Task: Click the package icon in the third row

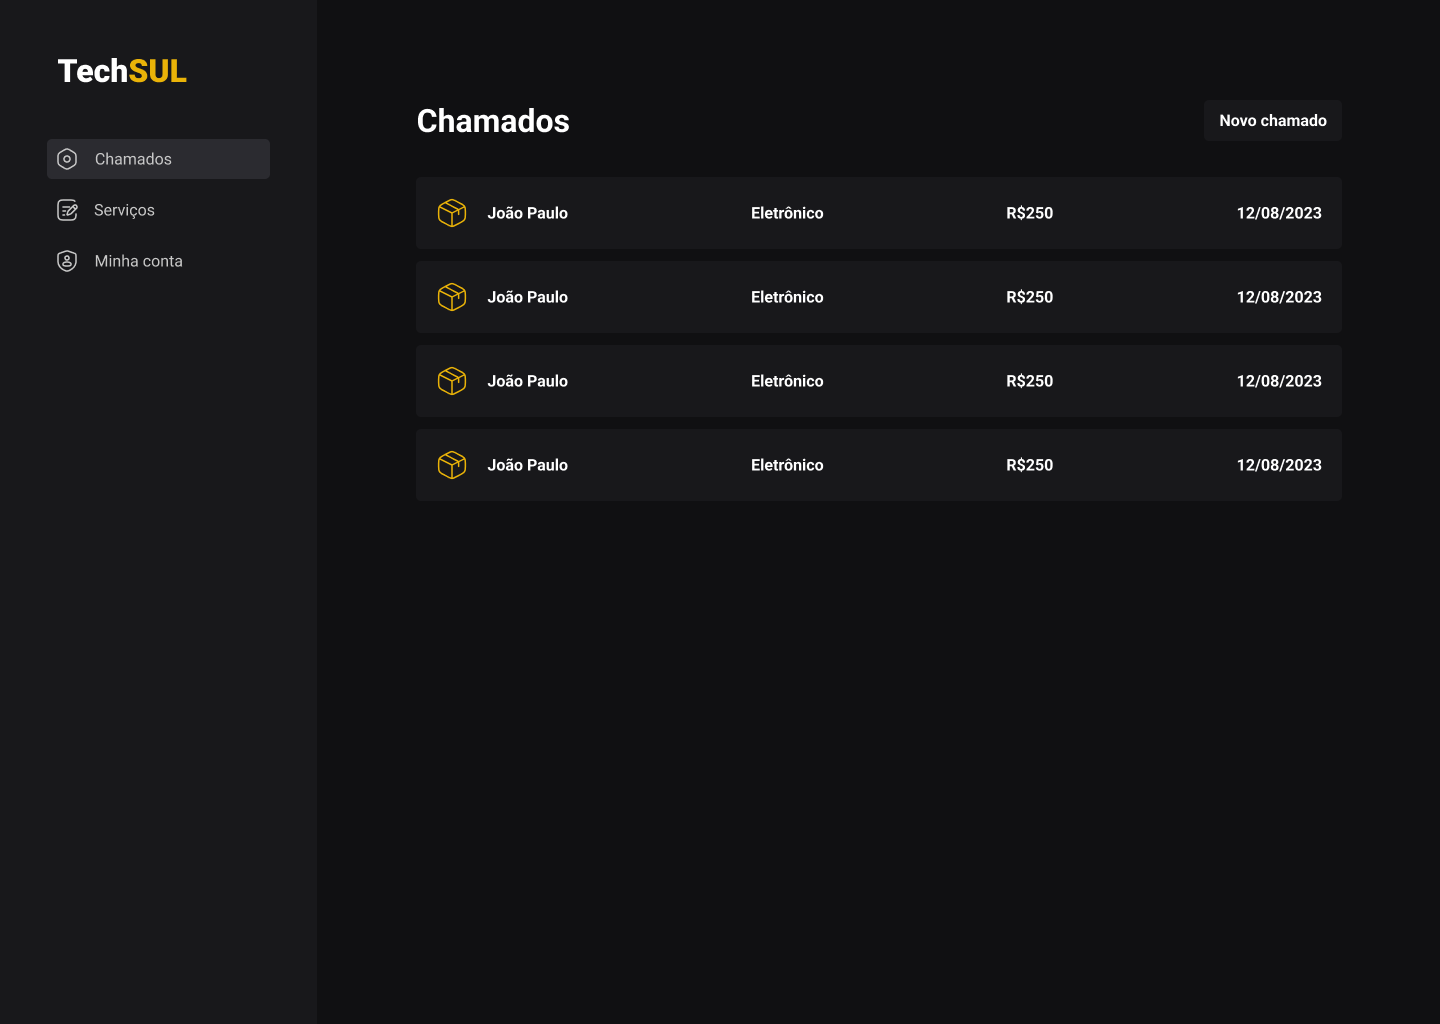Action: 452,381
